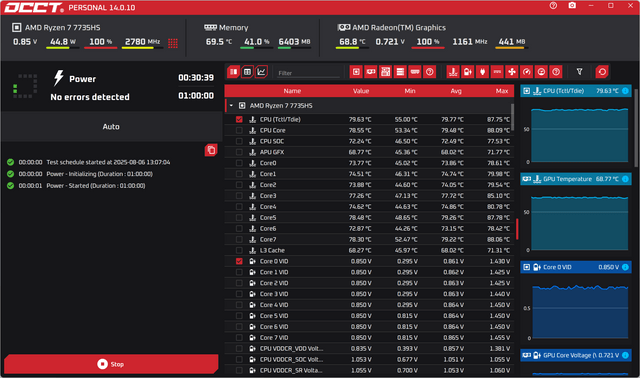640x378 pixels.
Task: Toggle the temperature sensor filter icon
Action: [453, 72]
